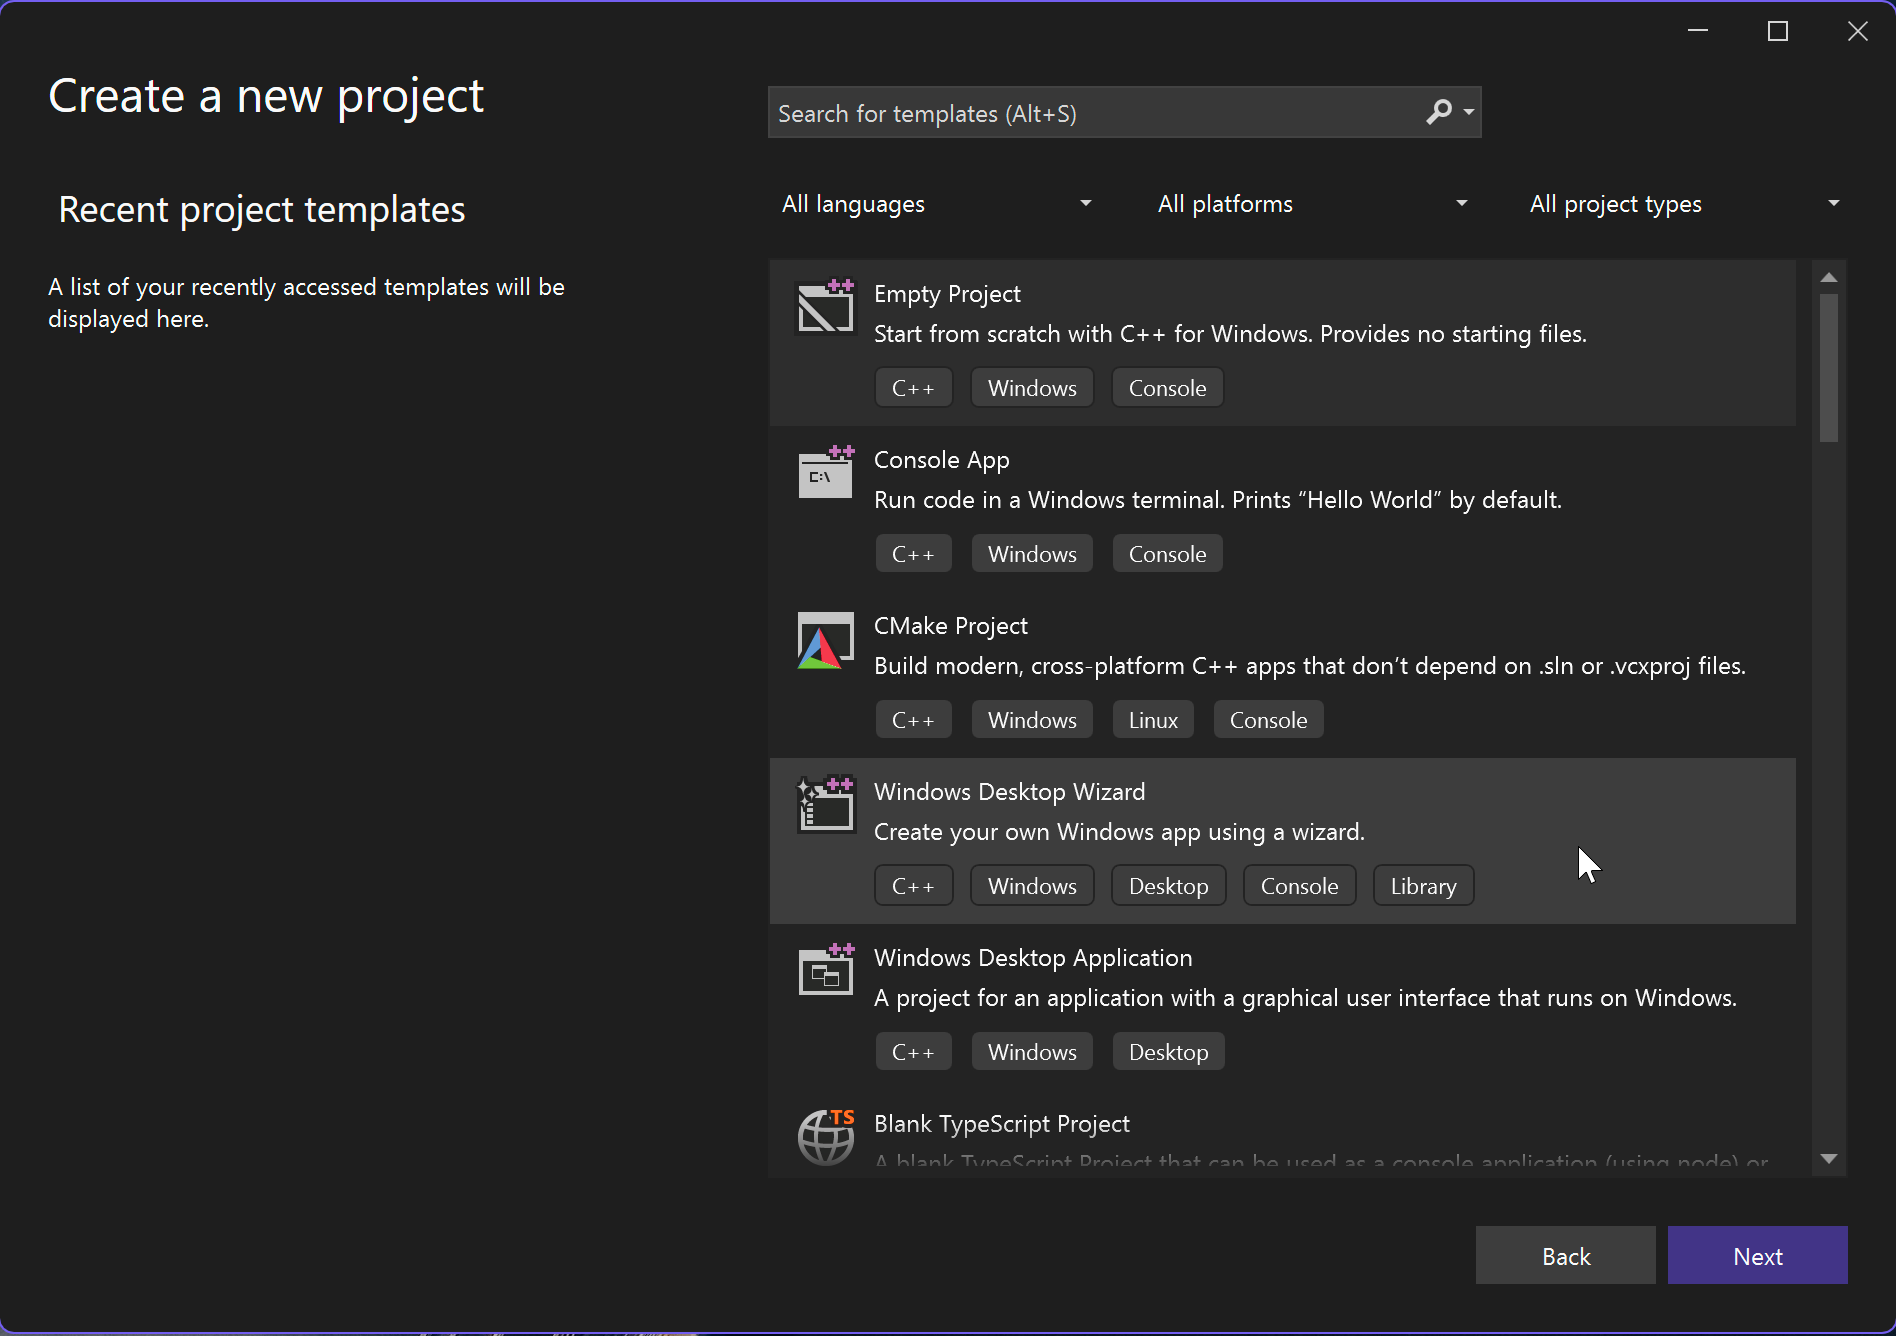Click the search magnifier icon
1896x1336 pixels.
click(1439, 112)
